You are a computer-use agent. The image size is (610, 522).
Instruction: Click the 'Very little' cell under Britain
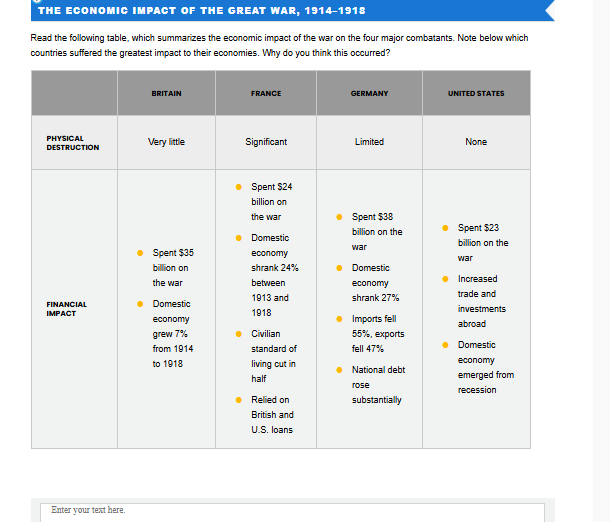tap(166, 142)
